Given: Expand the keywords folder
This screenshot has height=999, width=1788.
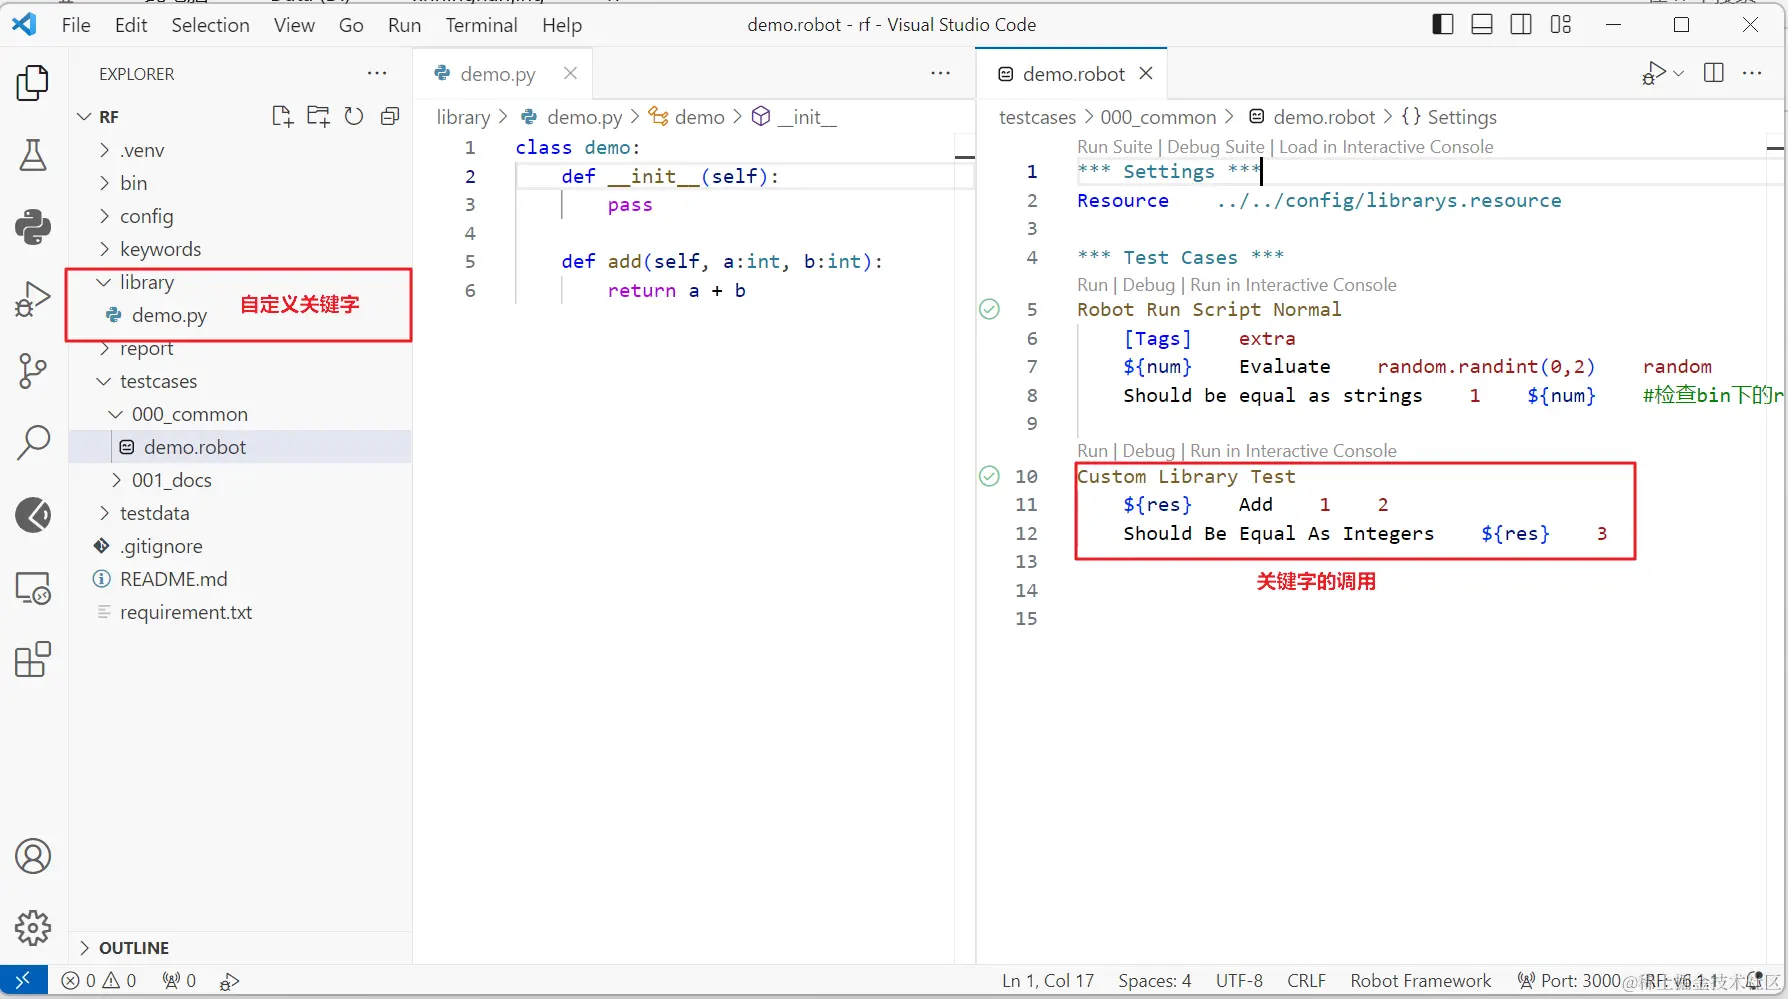Looking at the screenshot, I should coord(105,249).
